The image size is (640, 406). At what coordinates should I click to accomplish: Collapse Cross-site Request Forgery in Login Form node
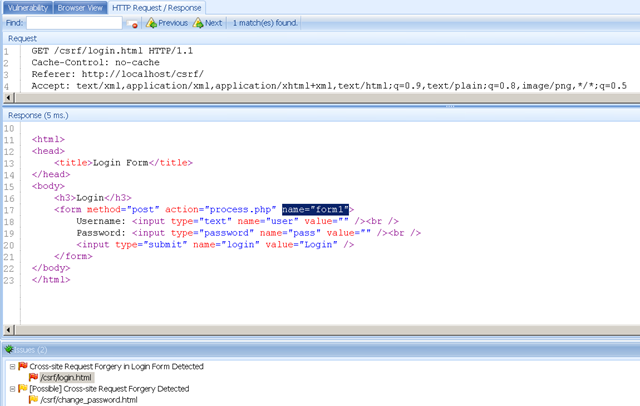pos(12,366)
